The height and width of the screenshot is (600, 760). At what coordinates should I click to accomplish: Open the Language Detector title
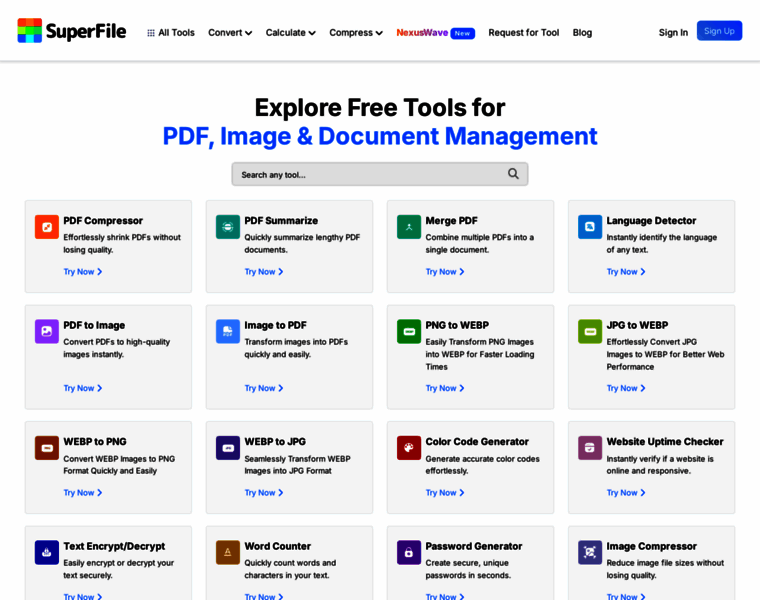coord(651,221)
